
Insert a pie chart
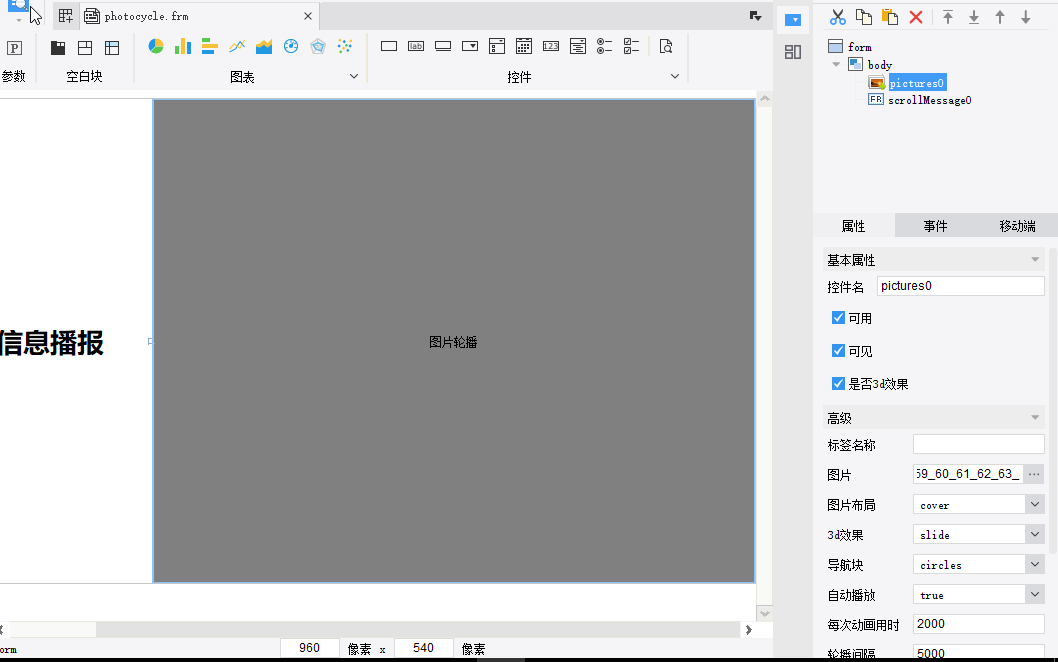click(x=156, y=46)
